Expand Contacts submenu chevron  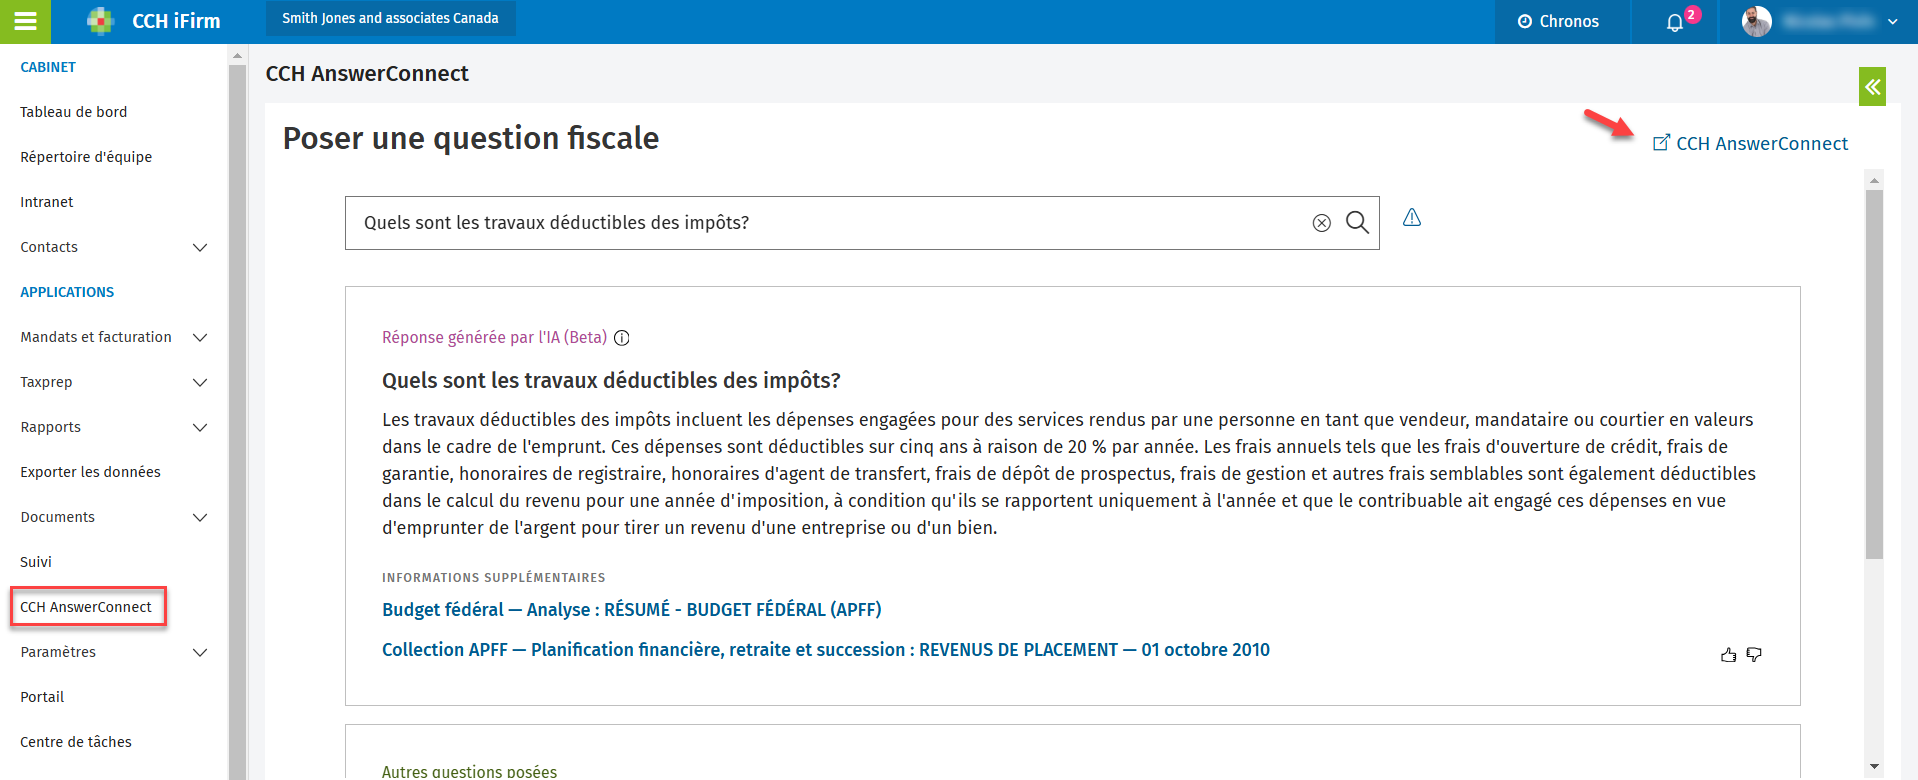point(200,247)
